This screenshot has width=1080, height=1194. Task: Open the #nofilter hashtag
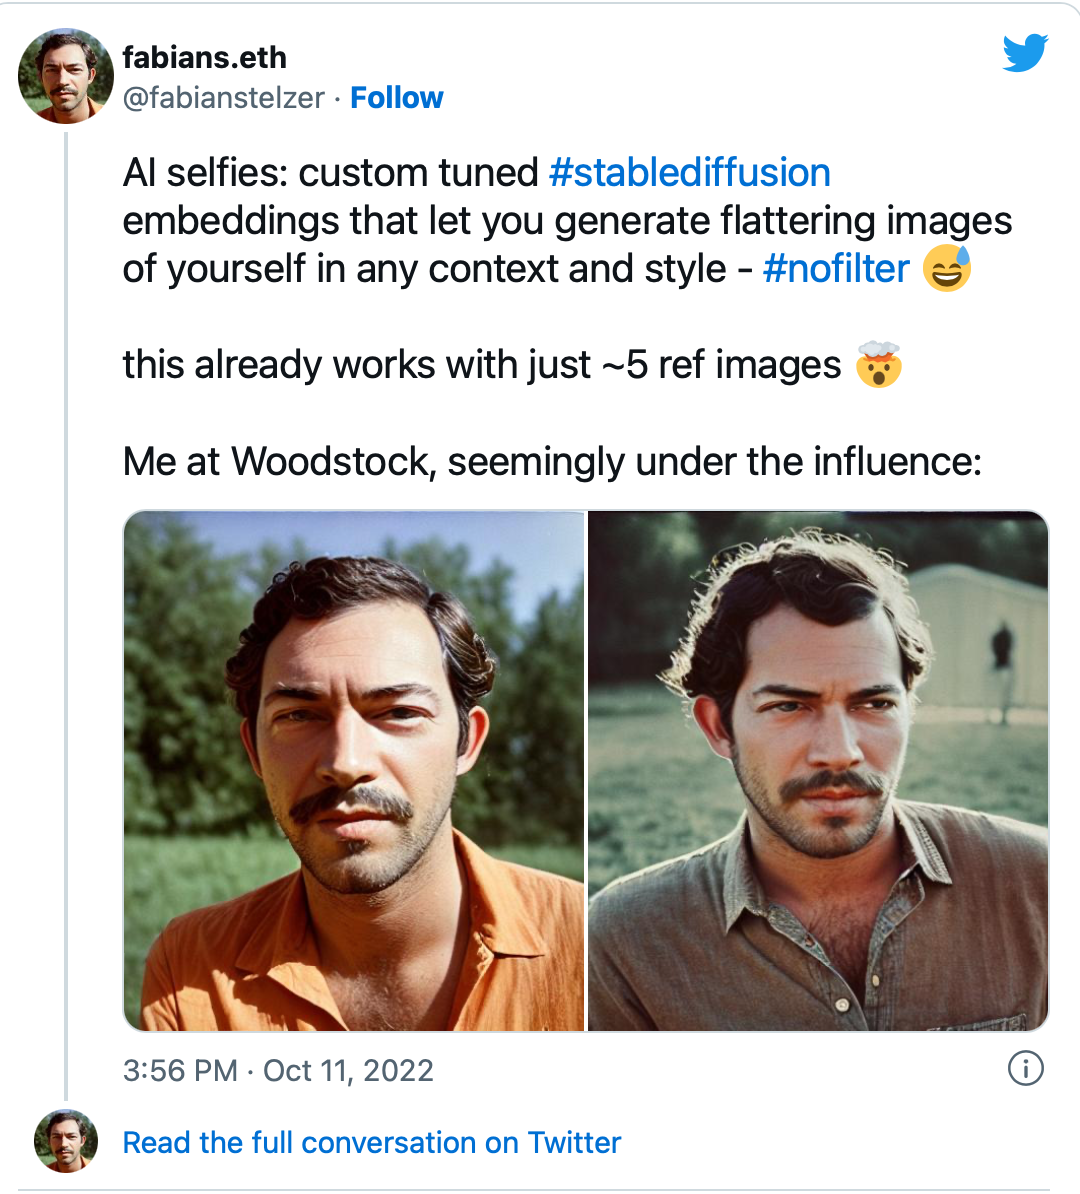pos(836,269)
